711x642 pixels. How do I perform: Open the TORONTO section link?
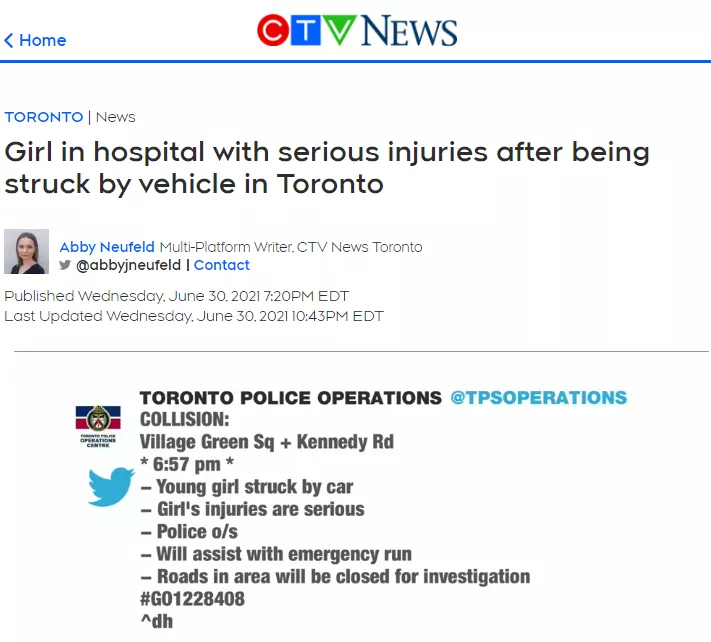pos(44,117)
